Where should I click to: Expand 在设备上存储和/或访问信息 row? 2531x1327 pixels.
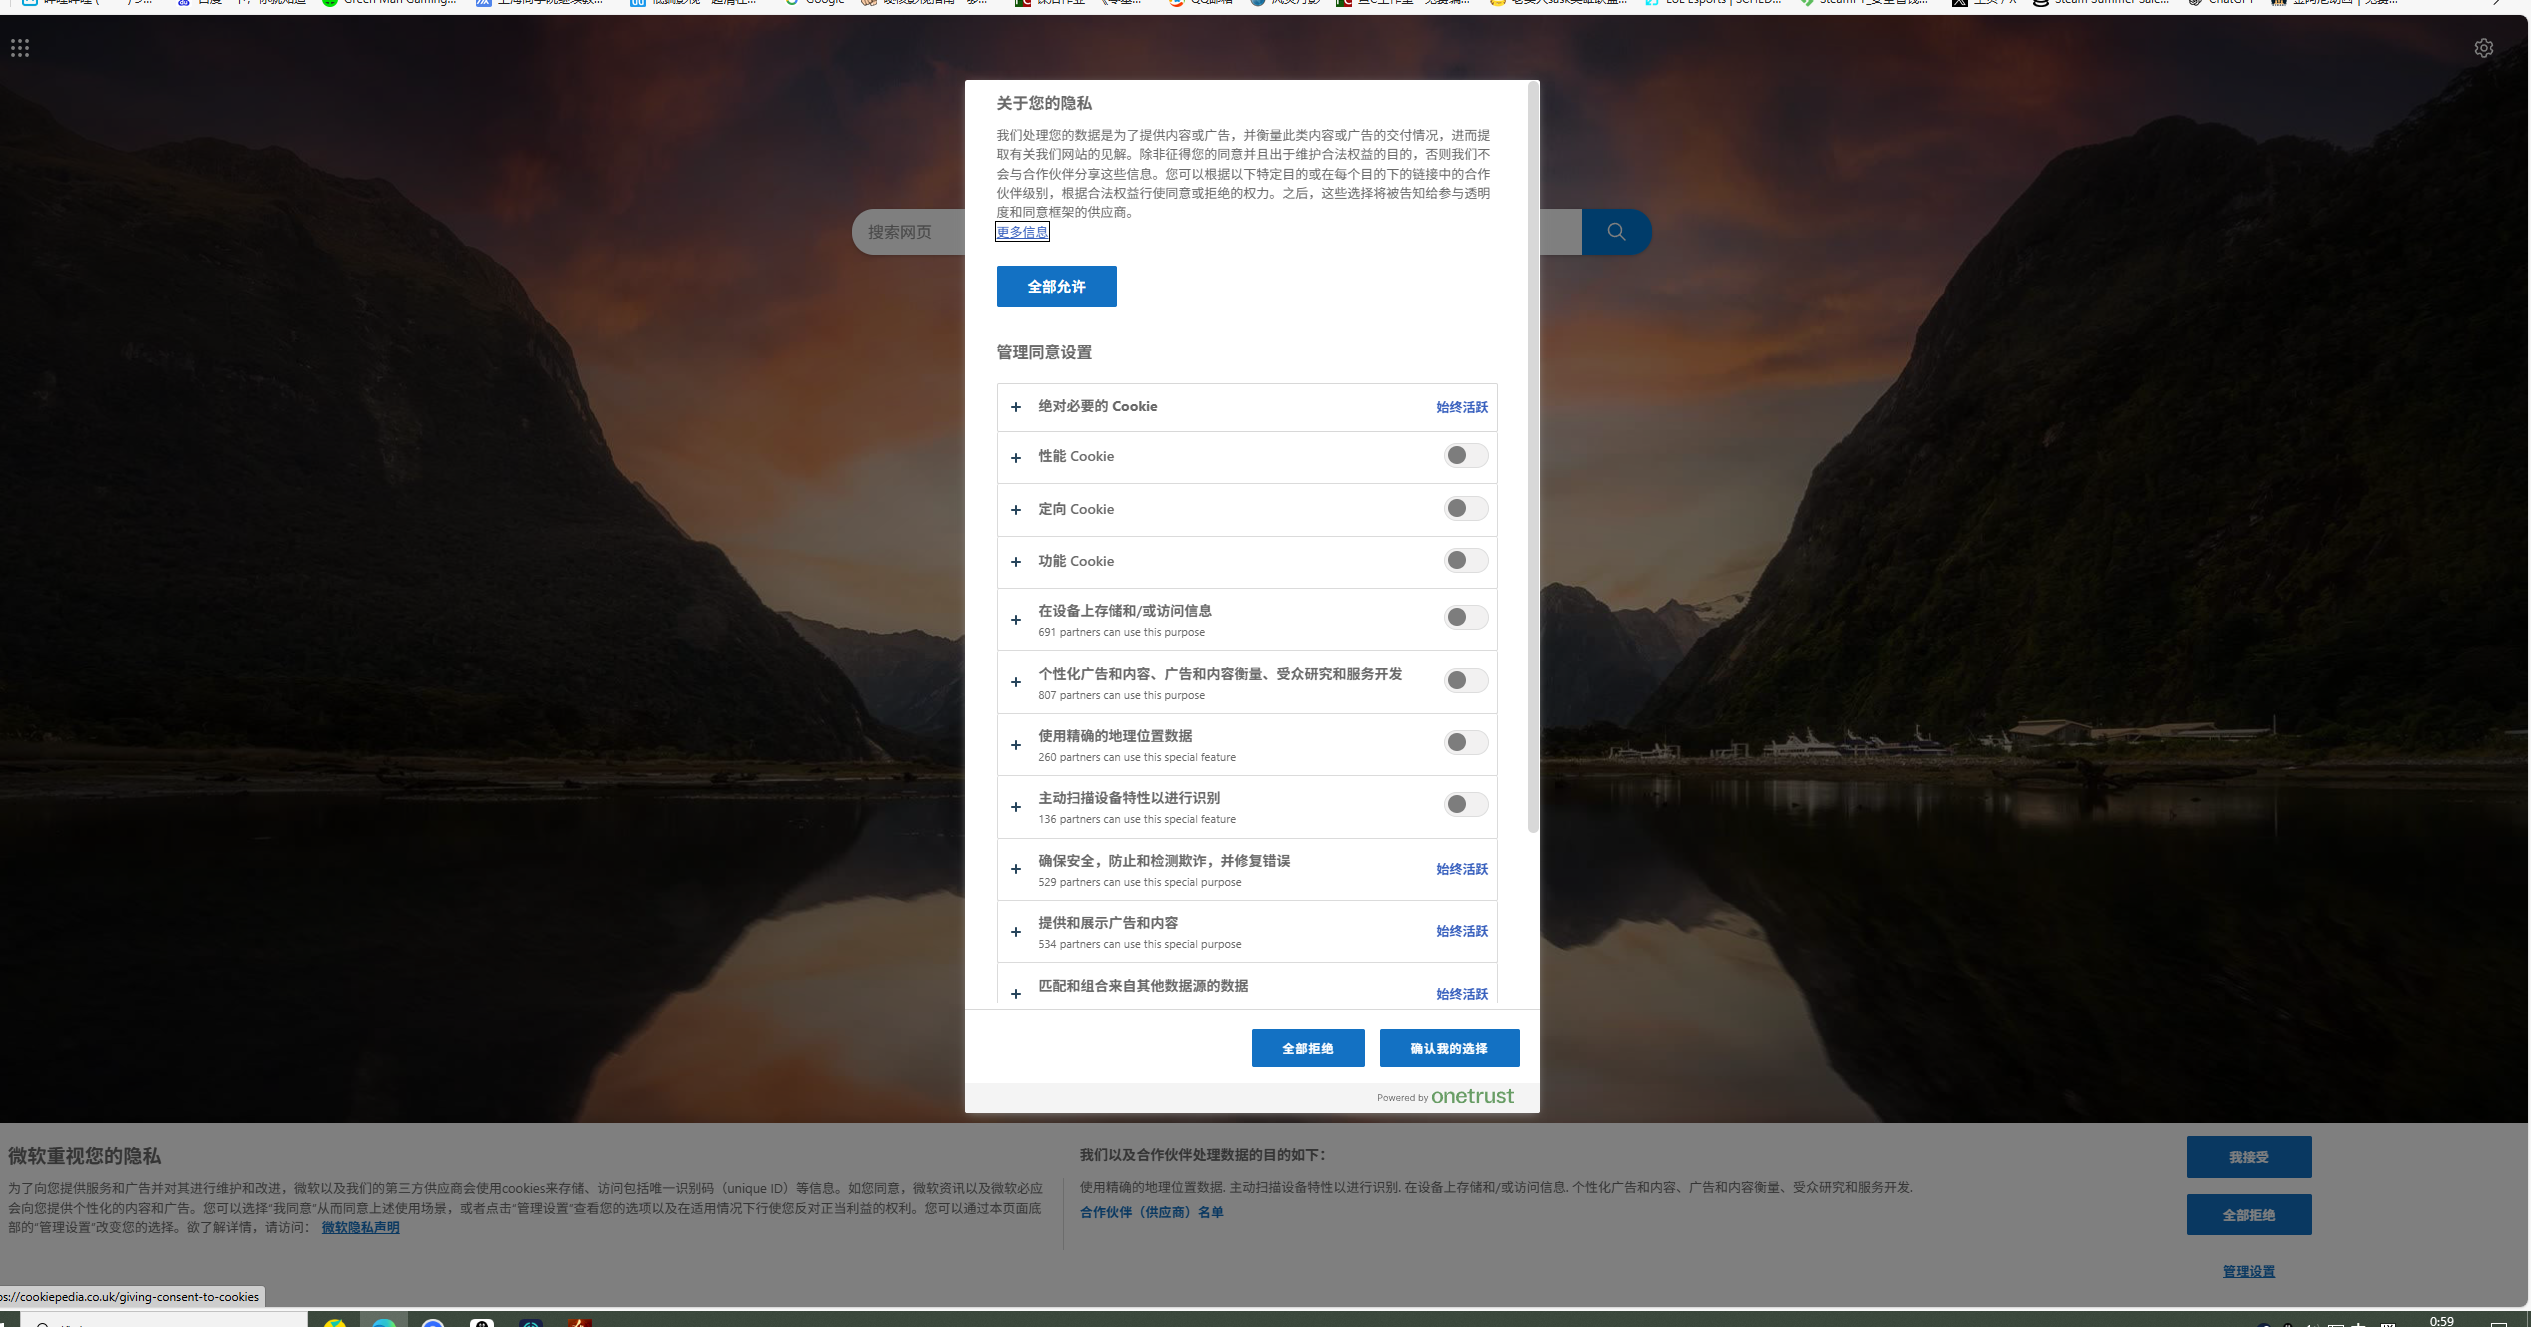point(1016,620)
